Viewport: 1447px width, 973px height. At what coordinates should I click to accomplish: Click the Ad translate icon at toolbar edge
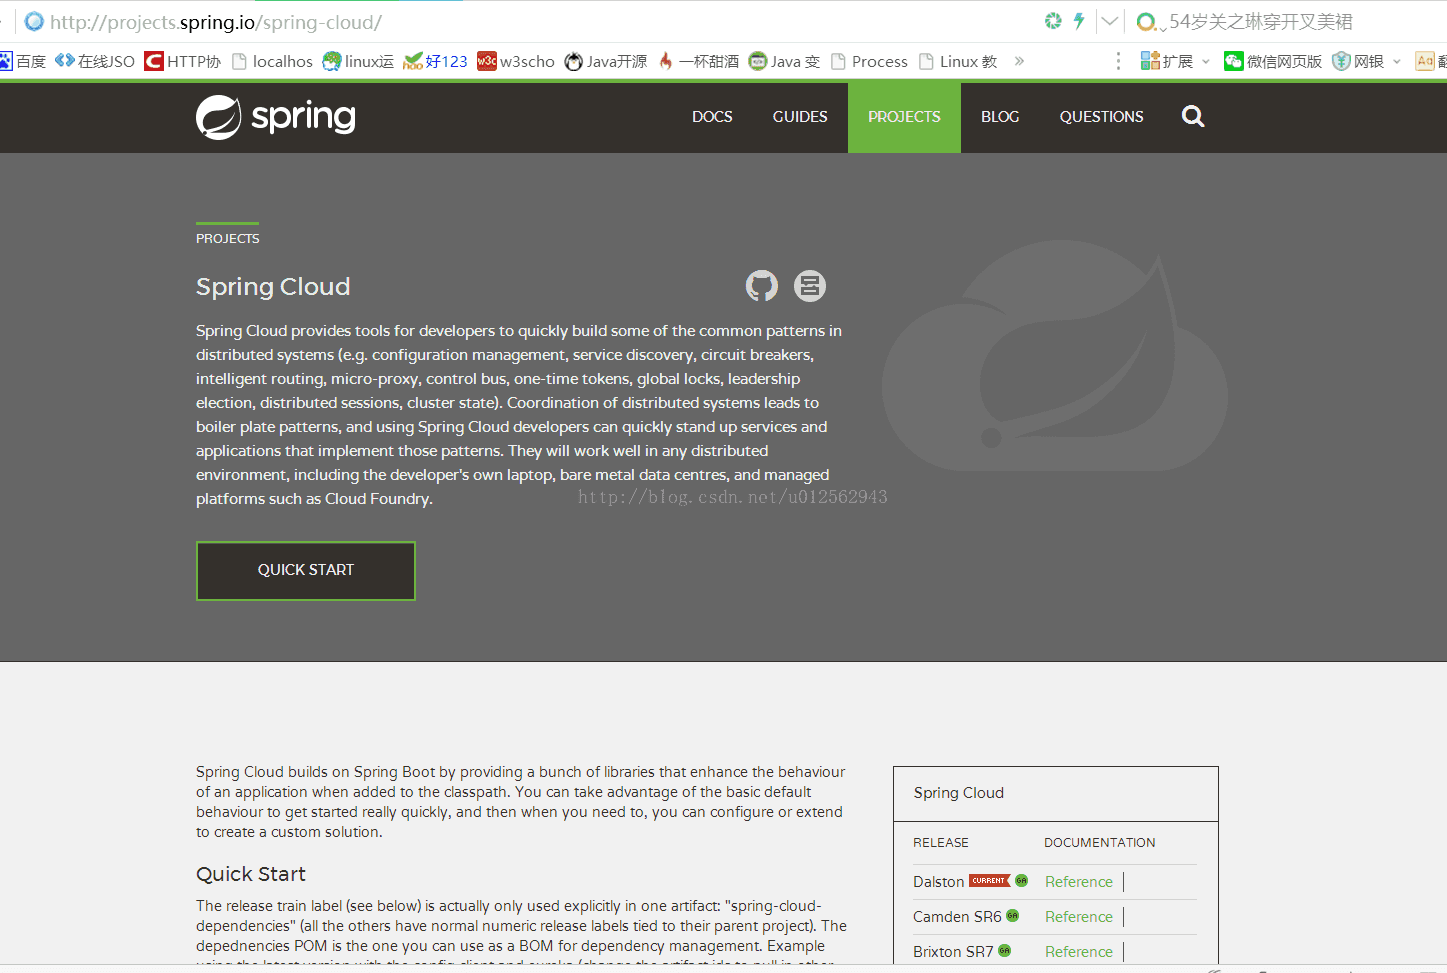(x=1425, y=61)
